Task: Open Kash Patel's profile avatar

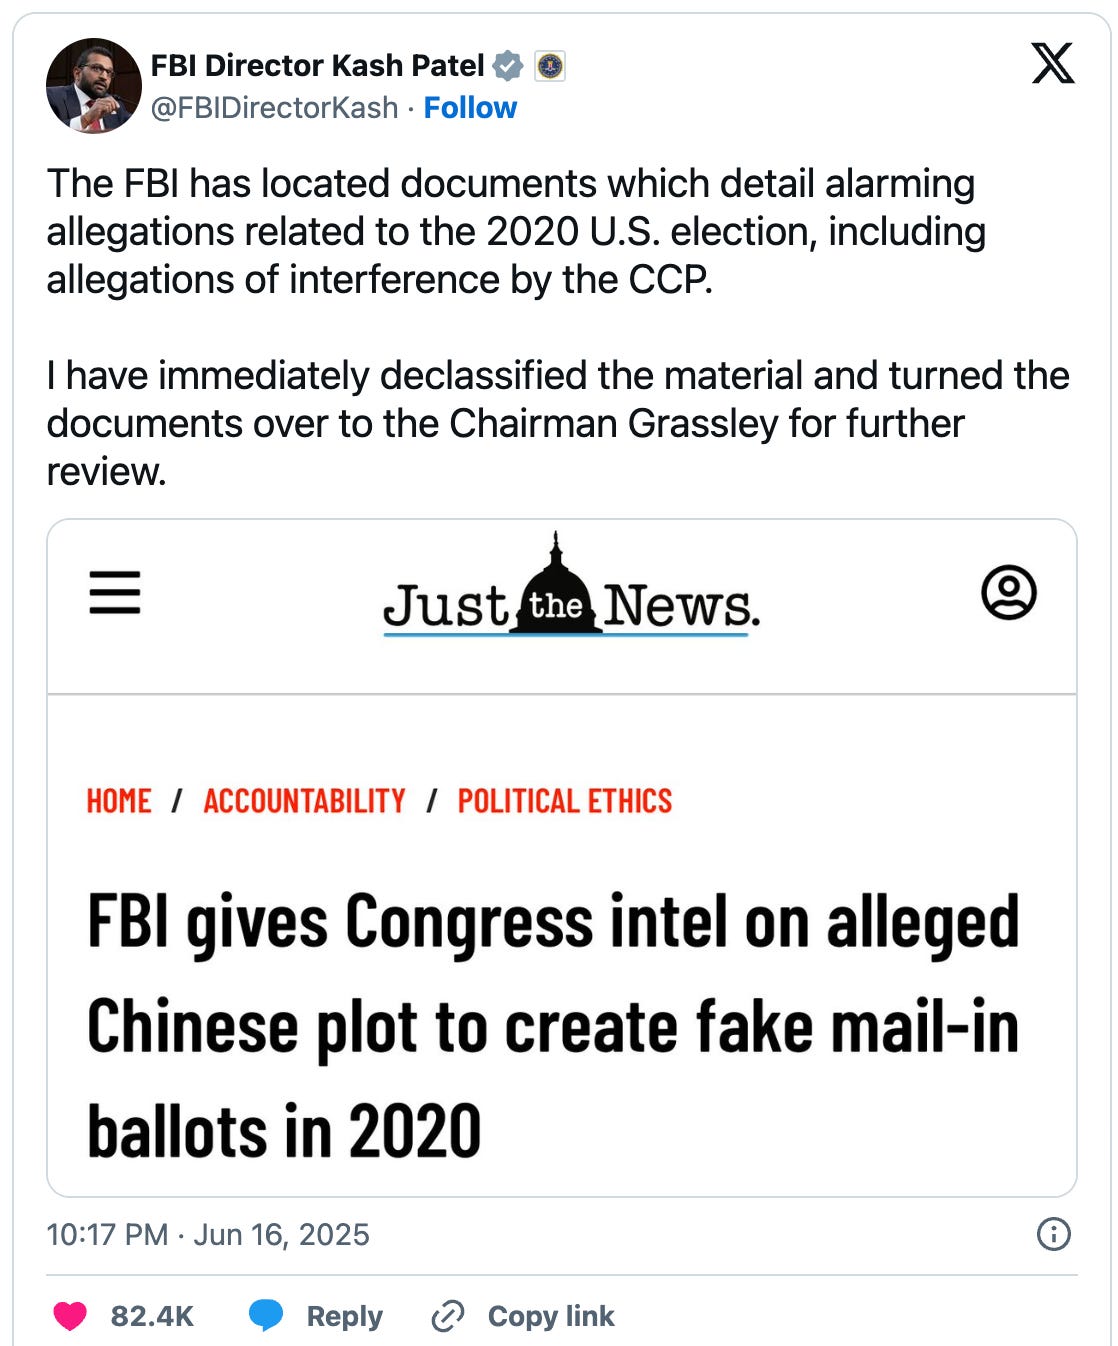Action: pos(94,86)
